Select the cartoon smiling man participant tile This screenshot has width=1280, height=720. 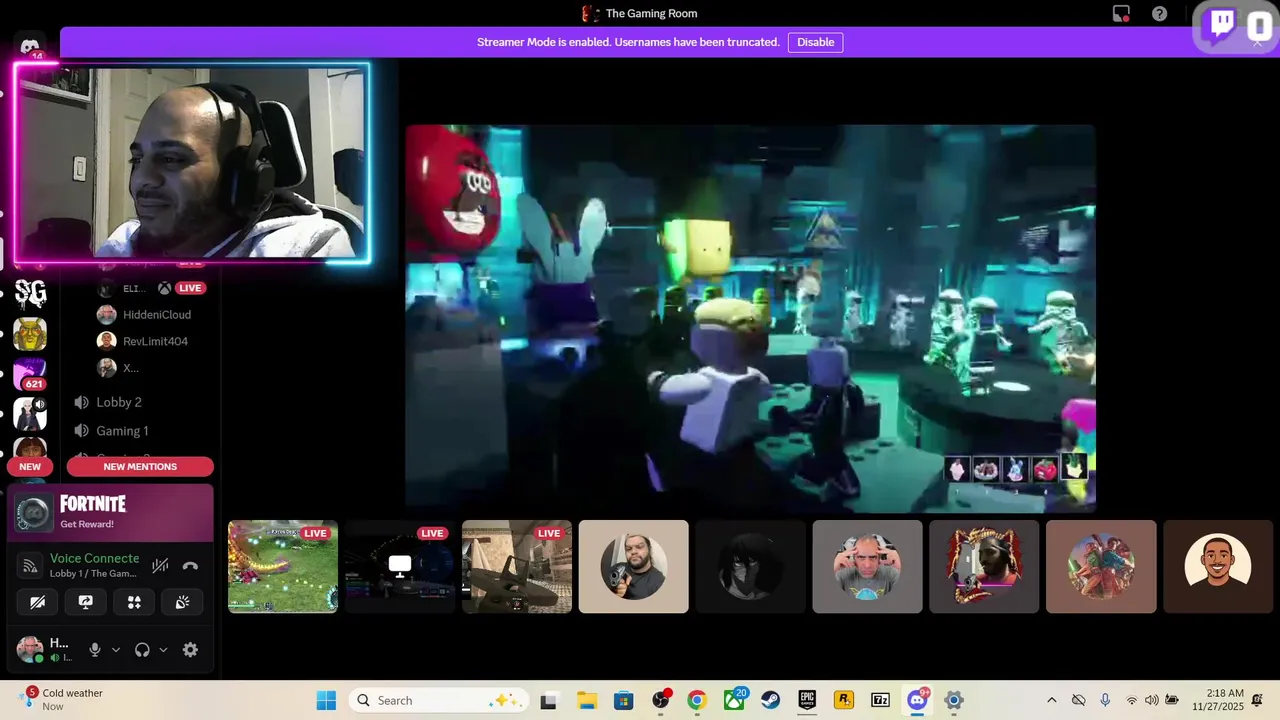pos(1218,566)
